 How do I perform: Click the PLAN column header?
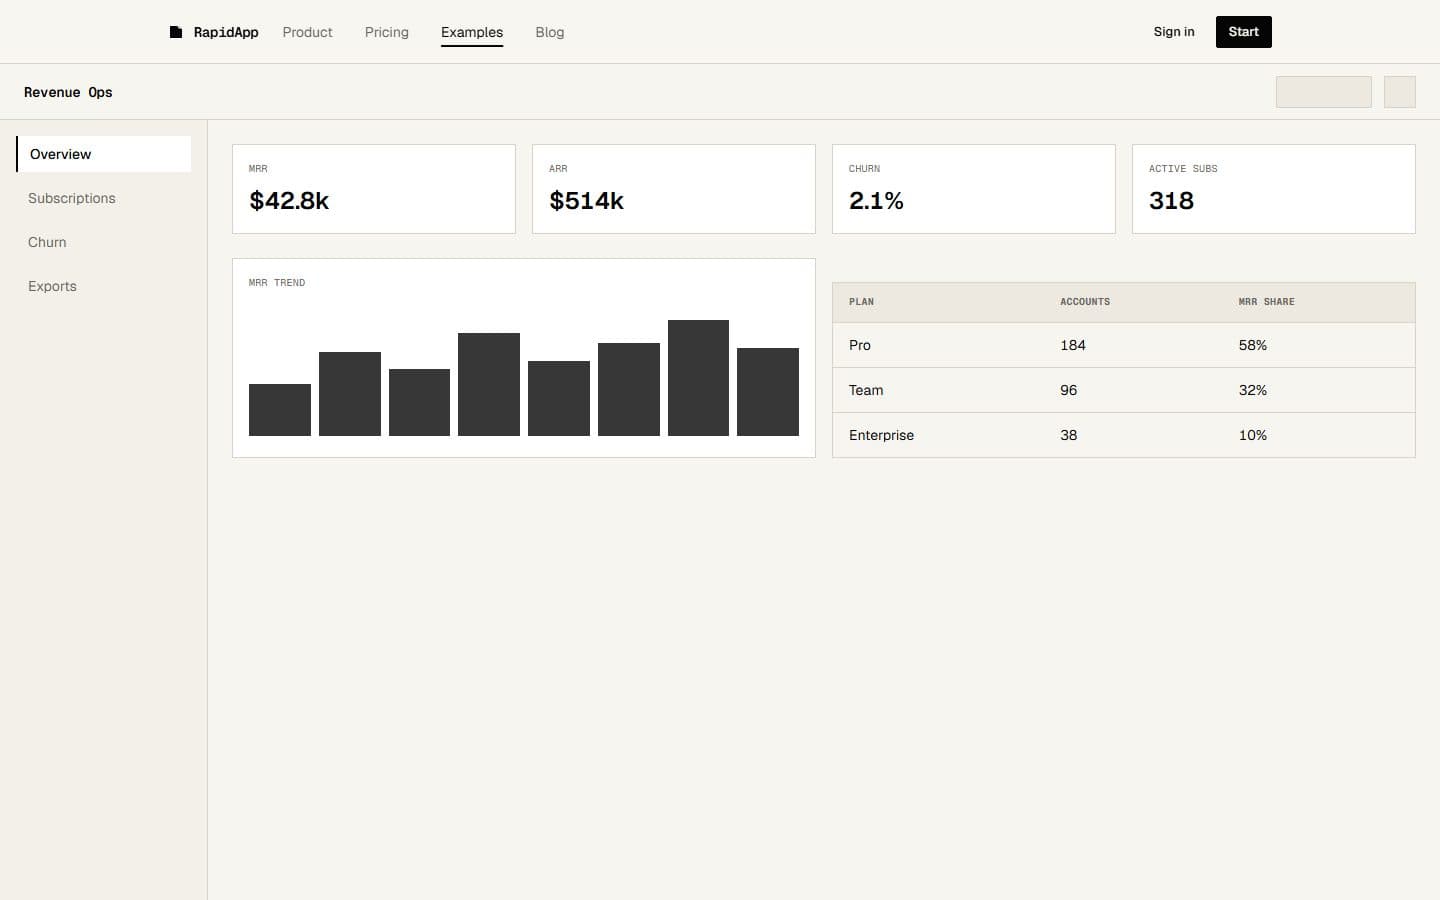click(861, 302)
